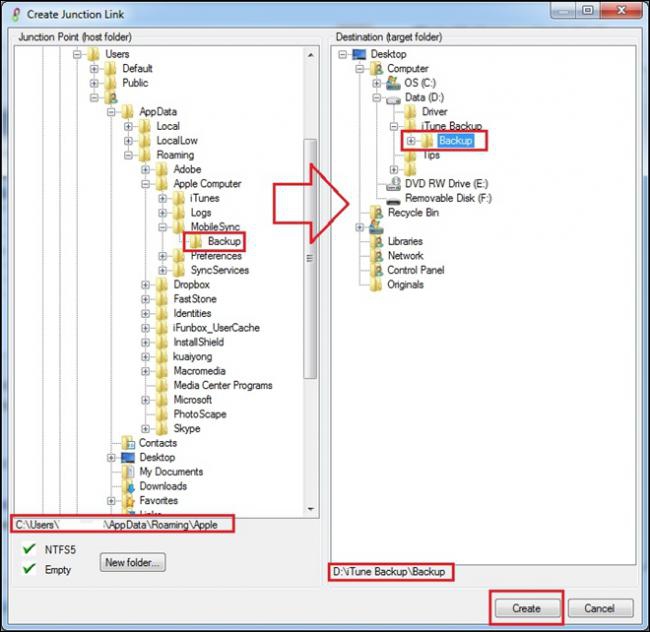Expand the Default folder node
The width and height of the screenshot is (650, 632).
point(94,68)
